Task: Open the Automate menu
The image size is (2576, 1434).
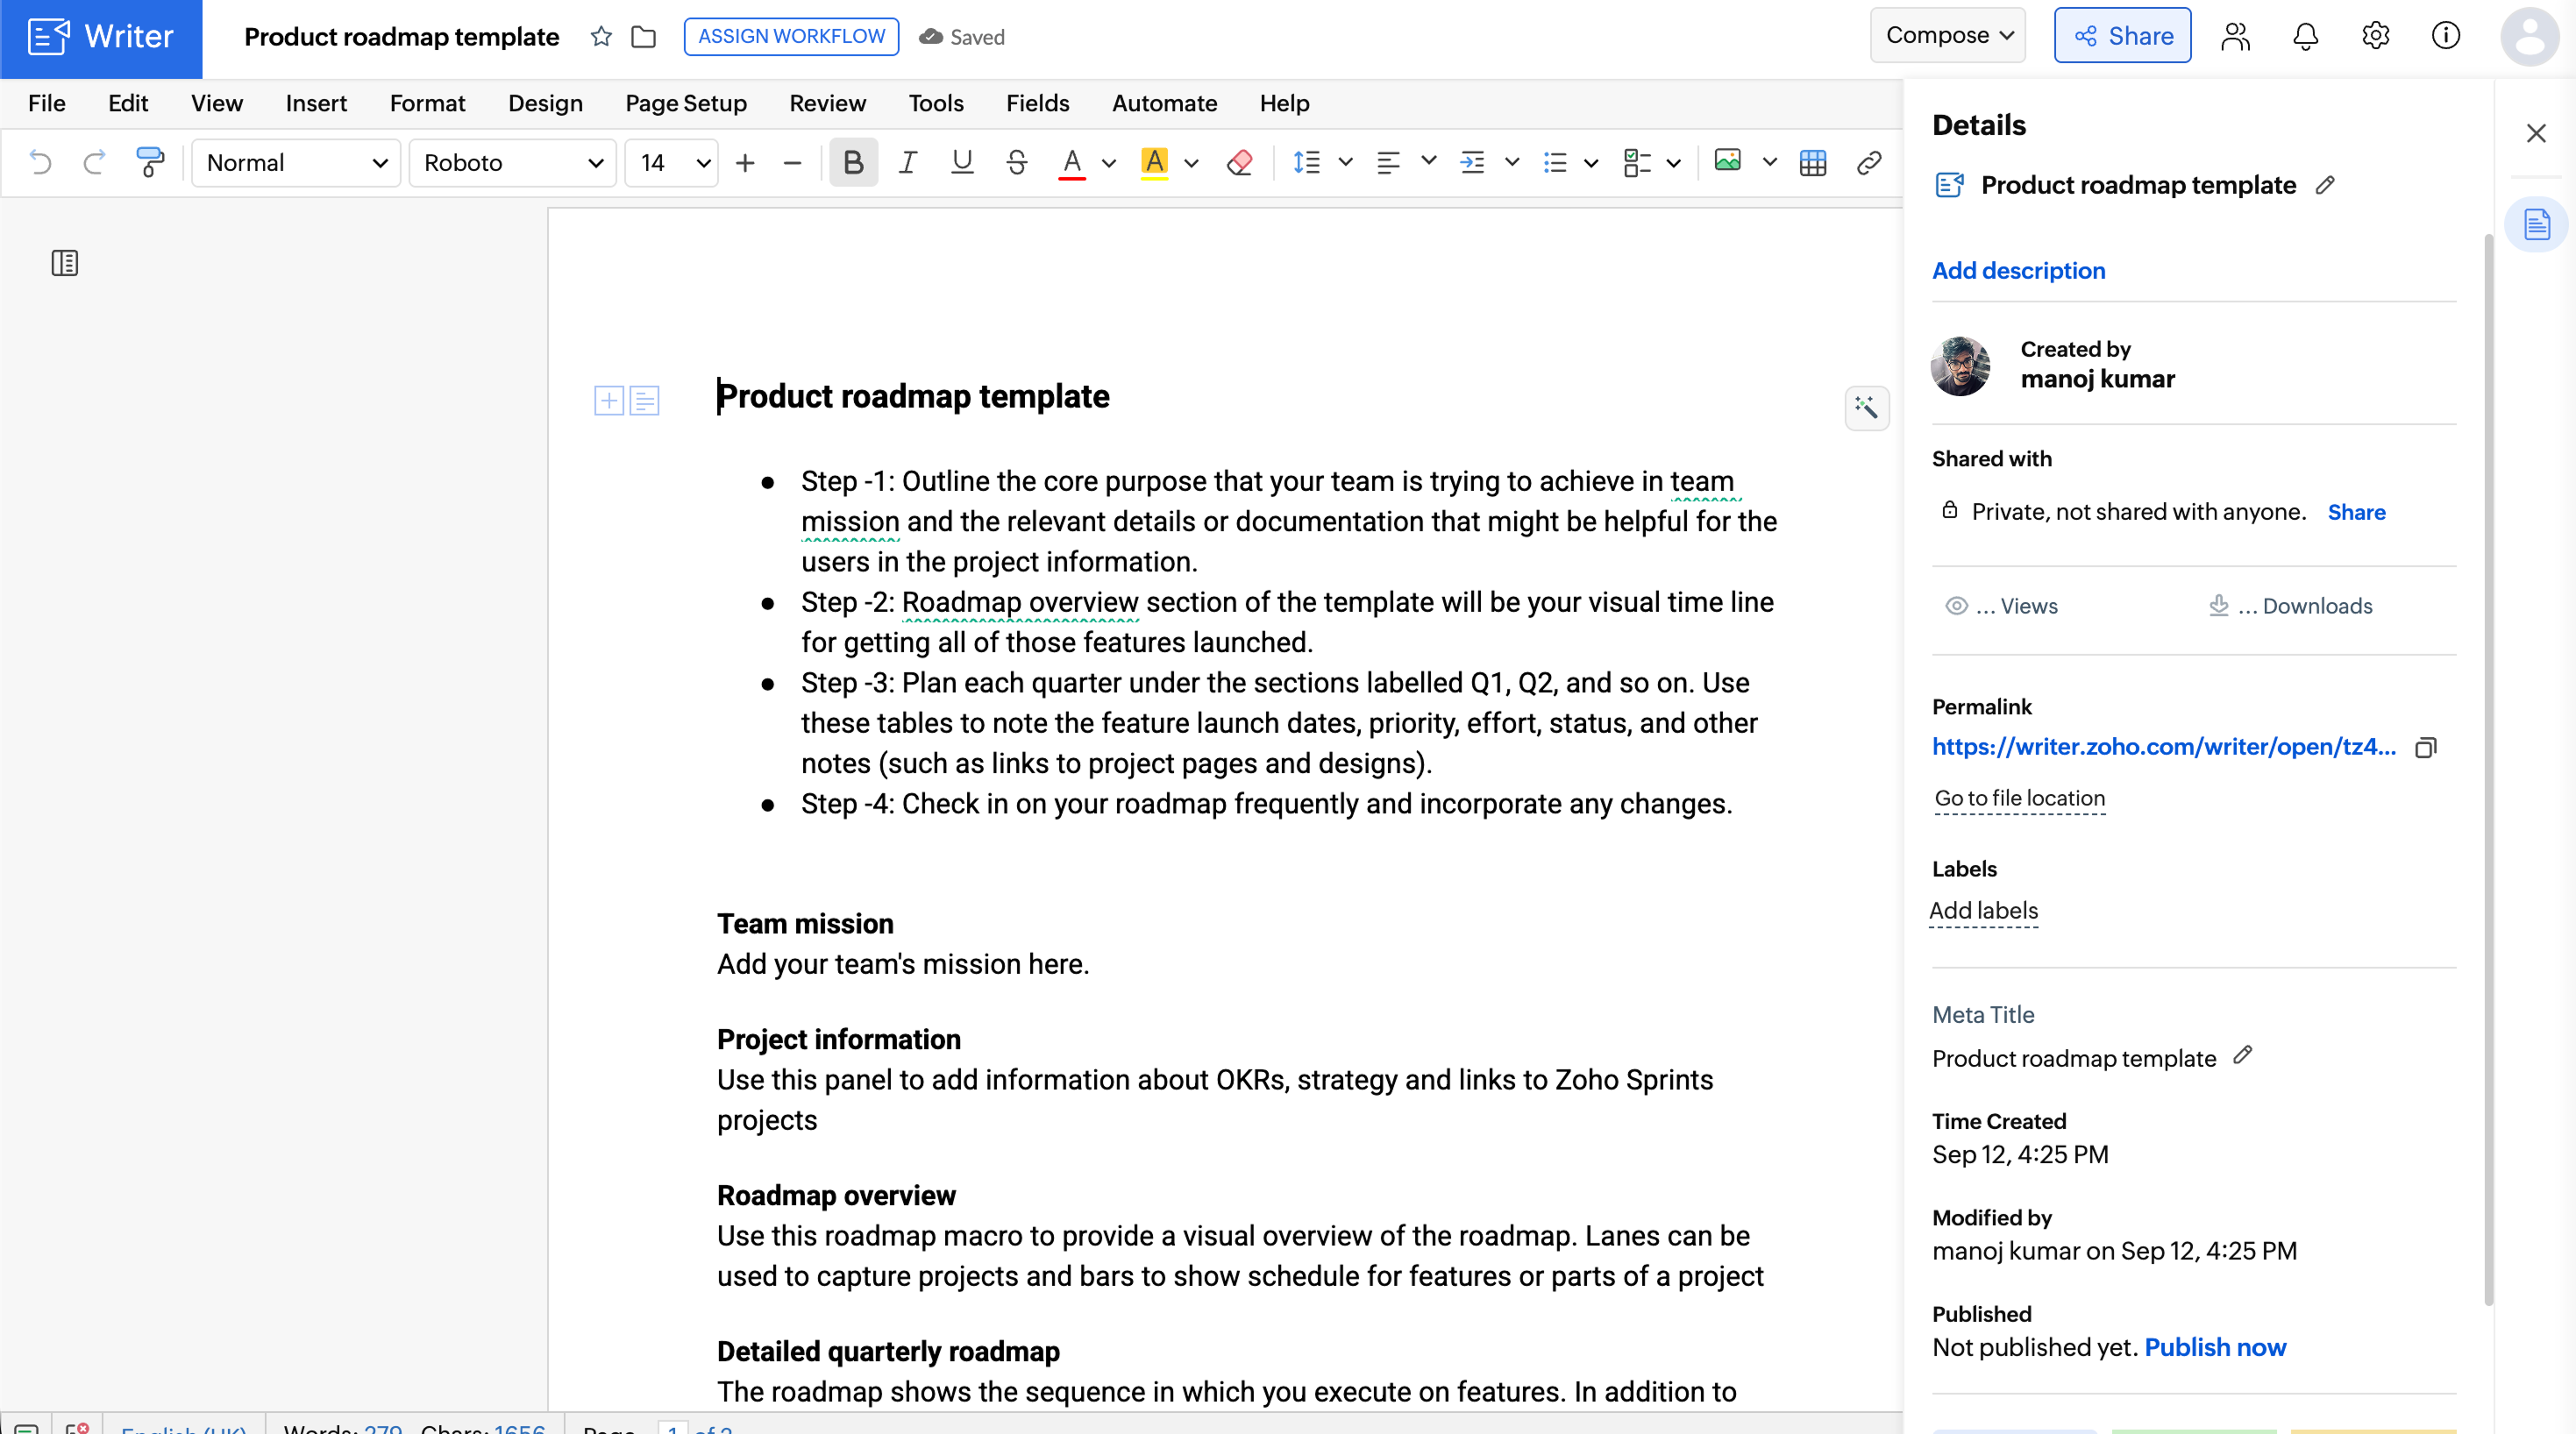Action: 1165,103
